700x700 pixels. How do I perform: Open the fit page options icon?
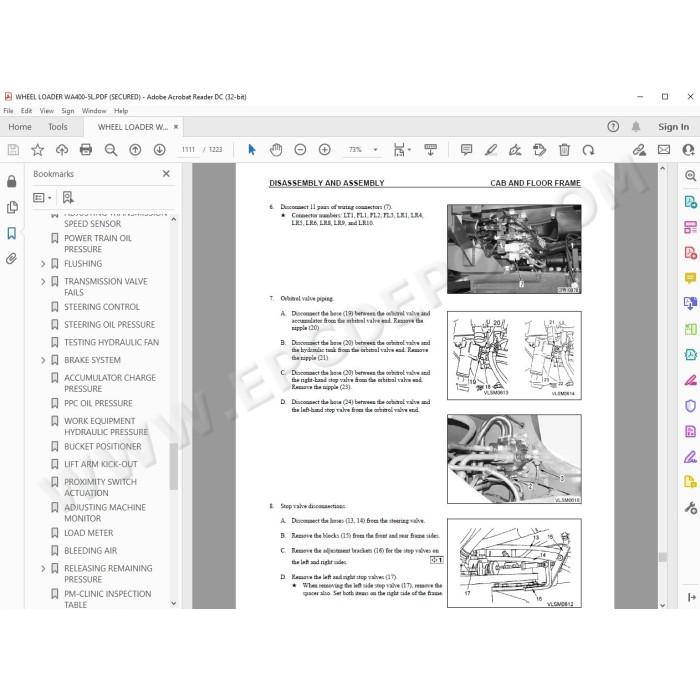click(x=401, y=150)
